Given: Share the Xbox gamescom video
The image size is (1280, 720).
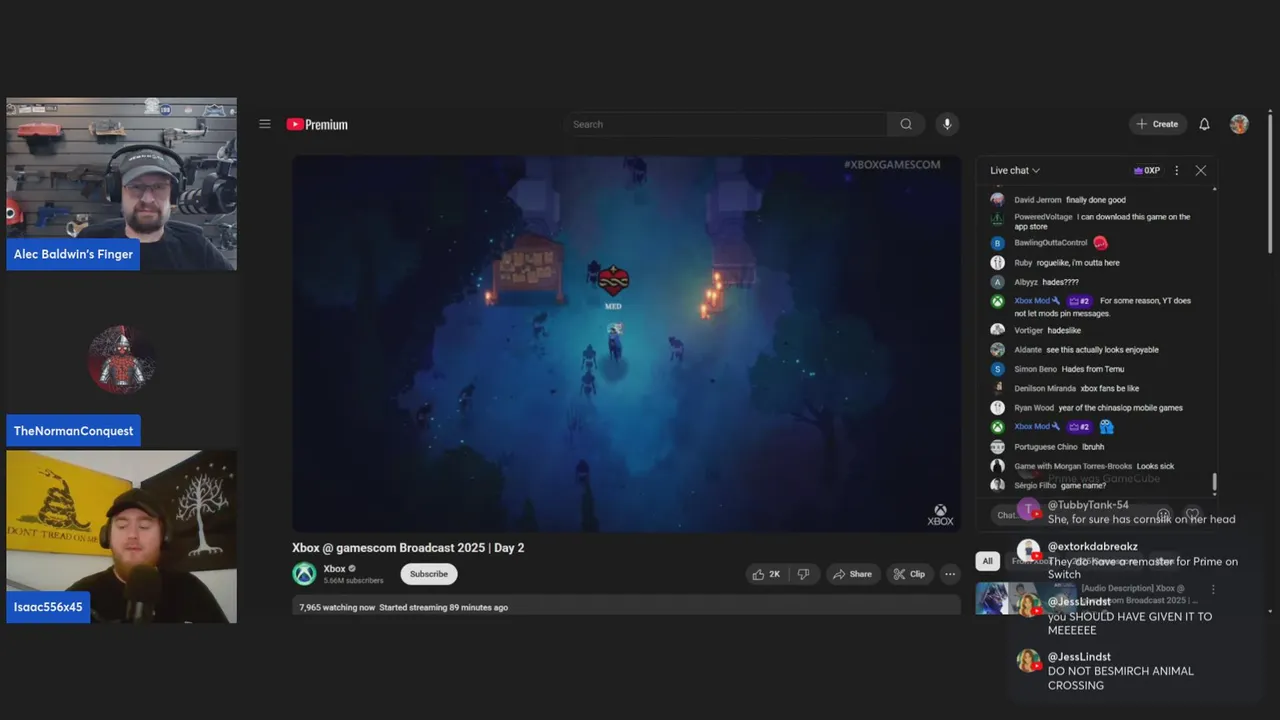Looking at the screenshot, I should pyautogui.click(x=852, y=574).
